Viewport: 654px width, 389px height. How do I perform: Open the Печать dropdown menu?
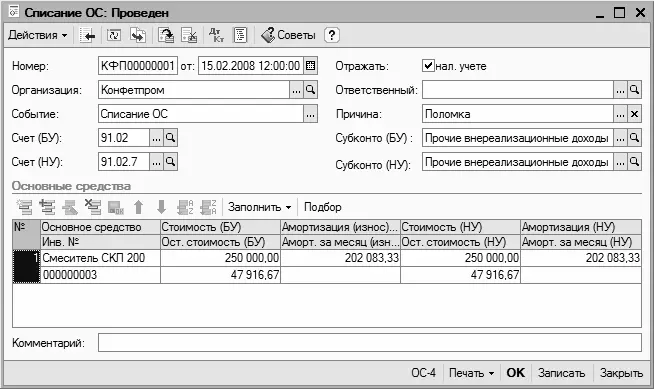coord(471,373)
